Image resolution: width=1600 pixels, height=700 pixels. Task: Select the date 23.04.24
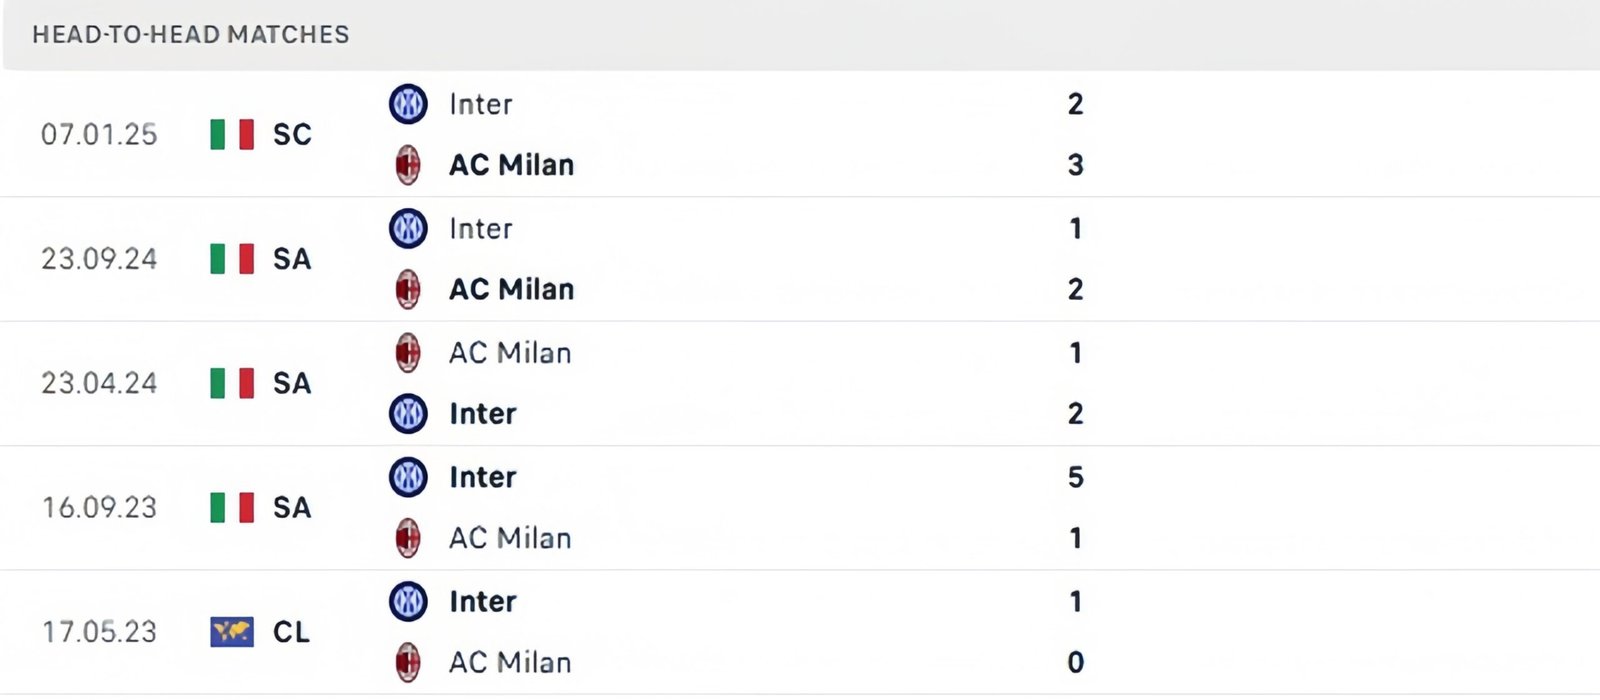coord(100,383)
